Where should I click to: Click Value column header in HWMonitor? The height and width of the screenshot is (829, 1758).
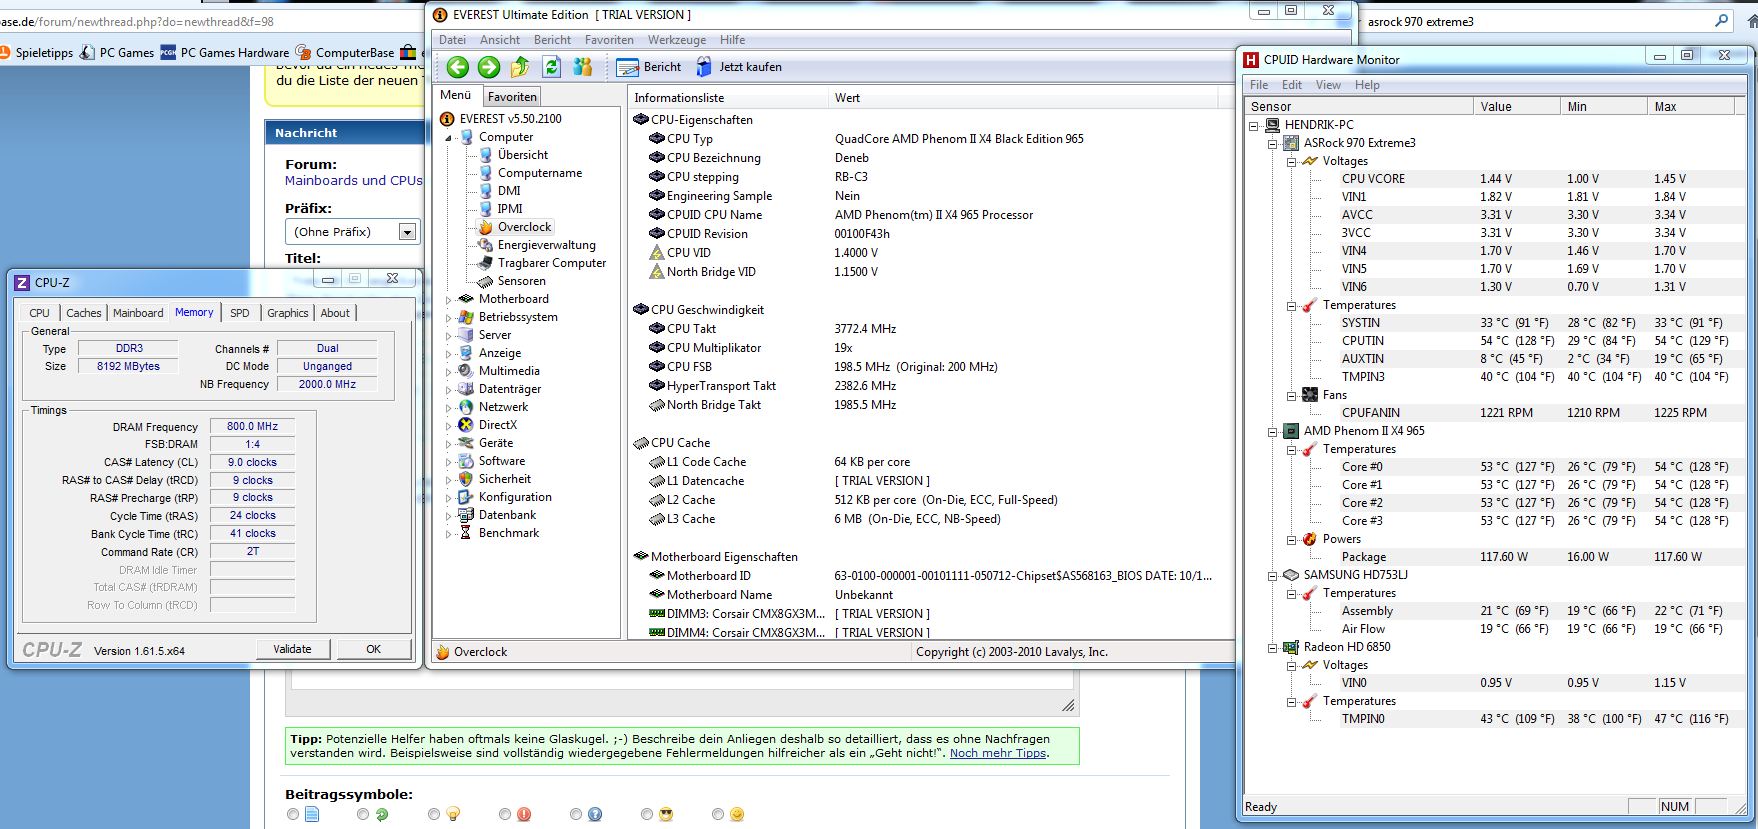1516,106
